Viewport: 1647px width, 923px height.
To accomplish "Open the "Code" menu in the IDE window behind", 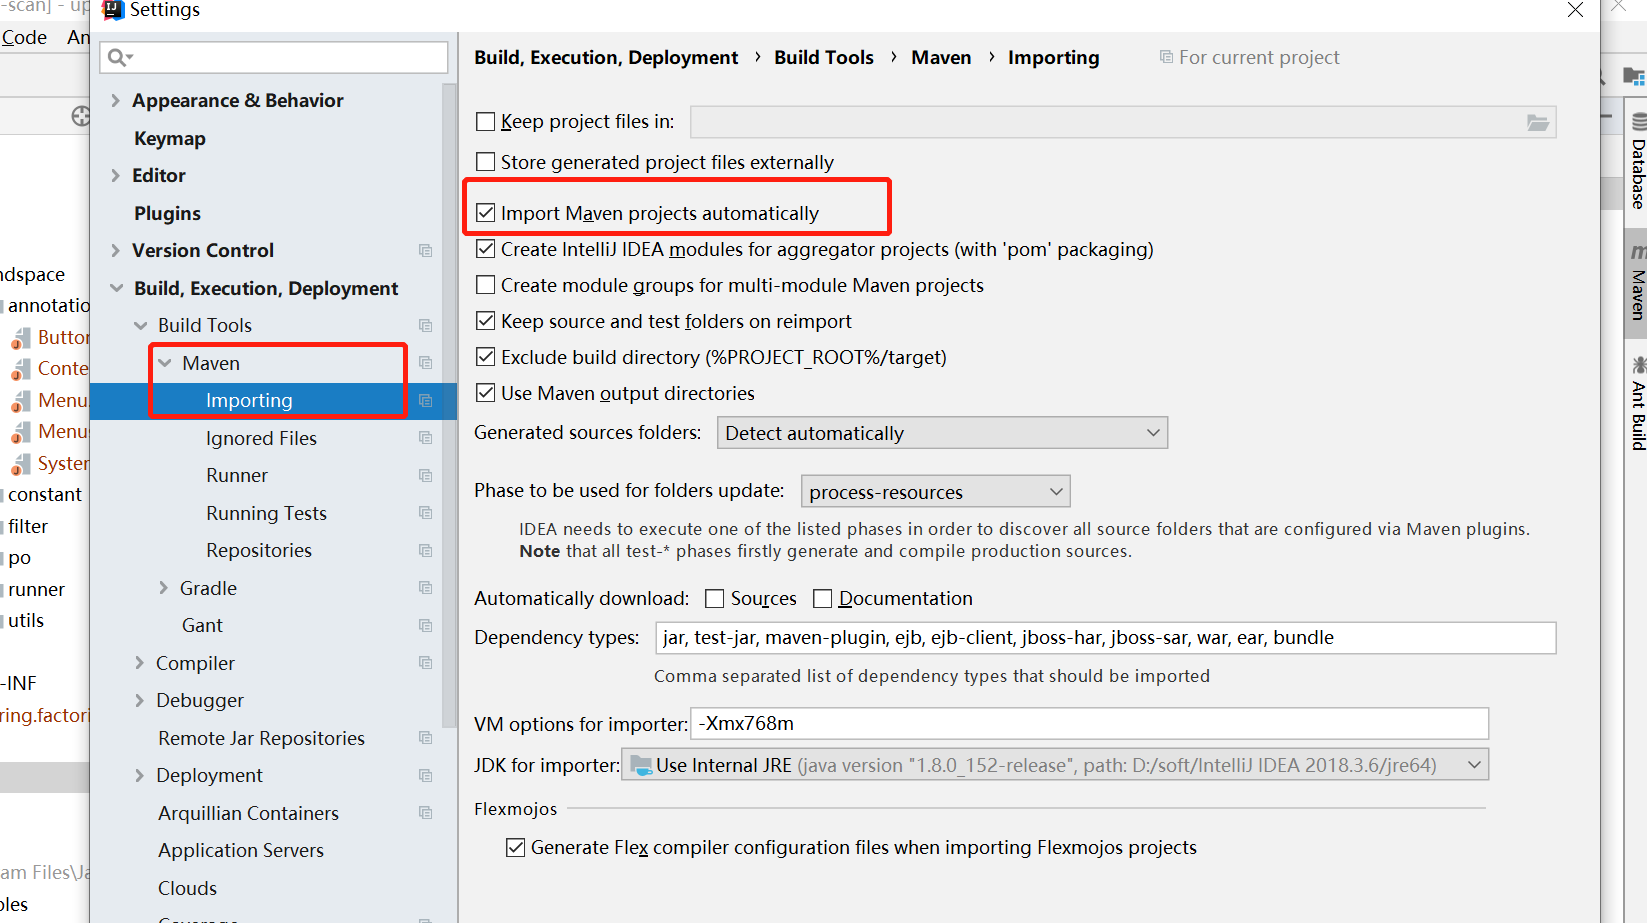I will tap(24, 37).
